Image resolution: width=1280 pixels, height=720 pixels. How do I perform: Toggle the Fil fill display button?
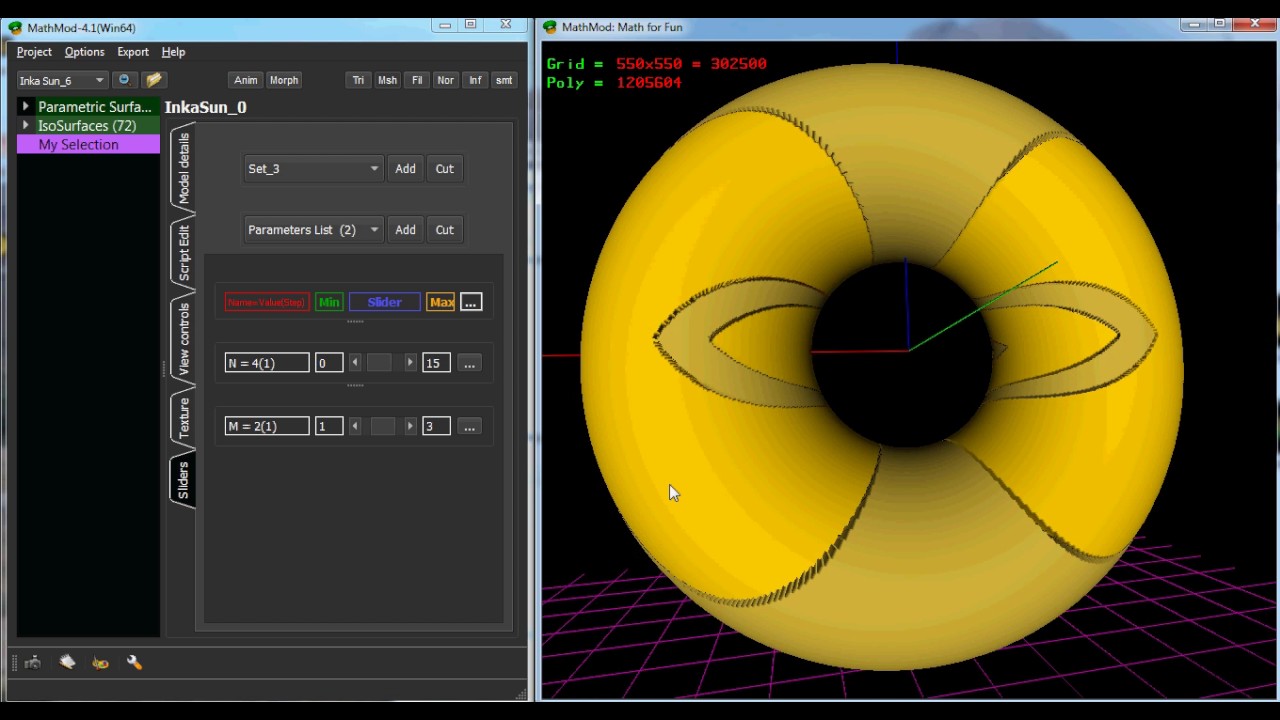pos(417,80)
